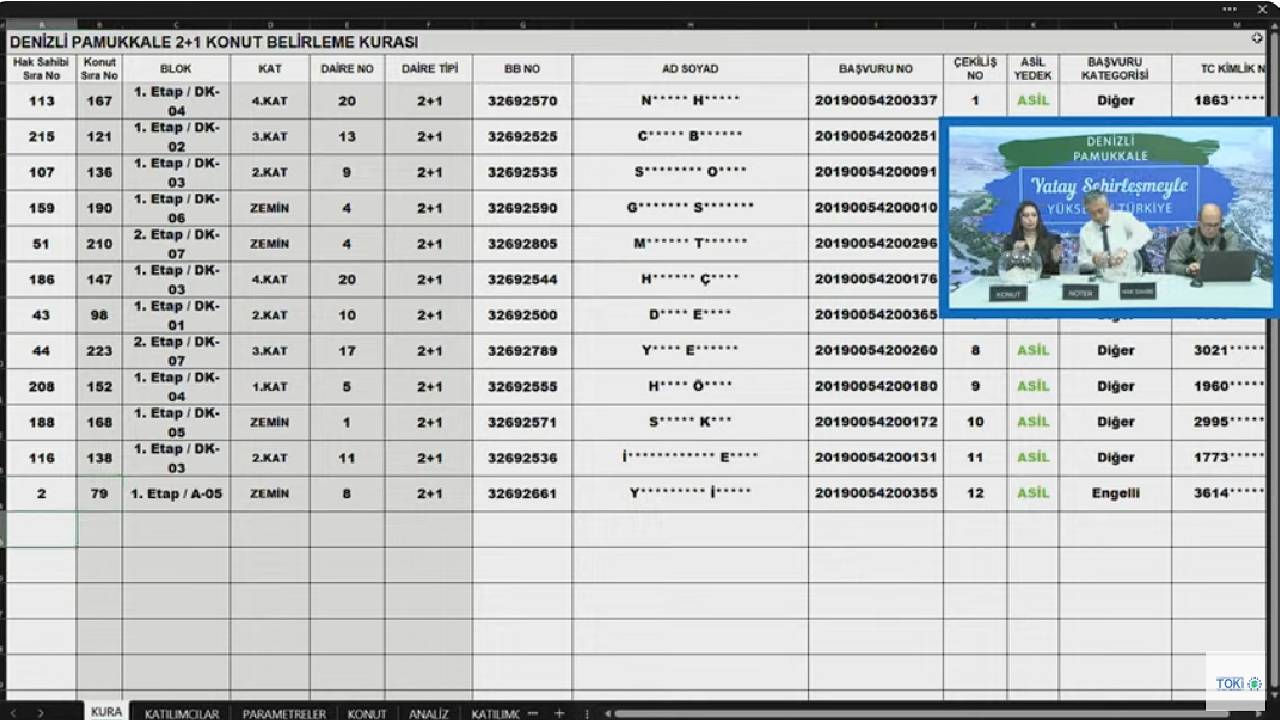Select the AD SOYAD header cell
This screenshot has width=1280, height=720.
(690, 69)
